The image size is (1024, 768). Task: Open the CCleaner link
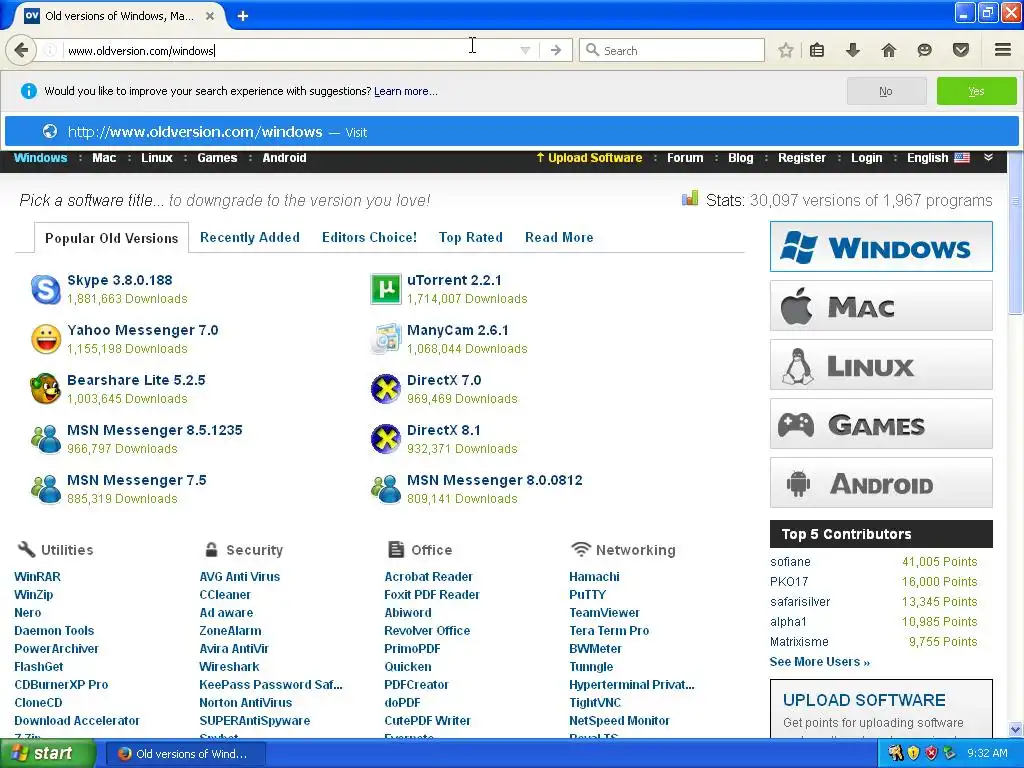225,595
